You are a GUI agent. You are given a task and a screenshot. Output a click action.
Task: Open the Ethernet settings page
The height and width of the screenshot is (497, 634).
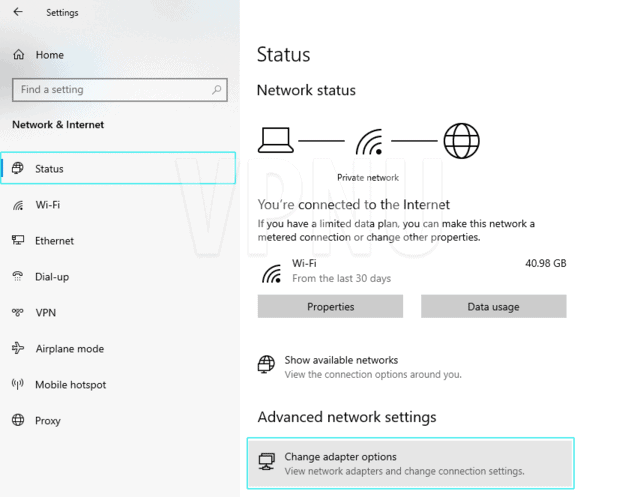(x=118, y=241)
